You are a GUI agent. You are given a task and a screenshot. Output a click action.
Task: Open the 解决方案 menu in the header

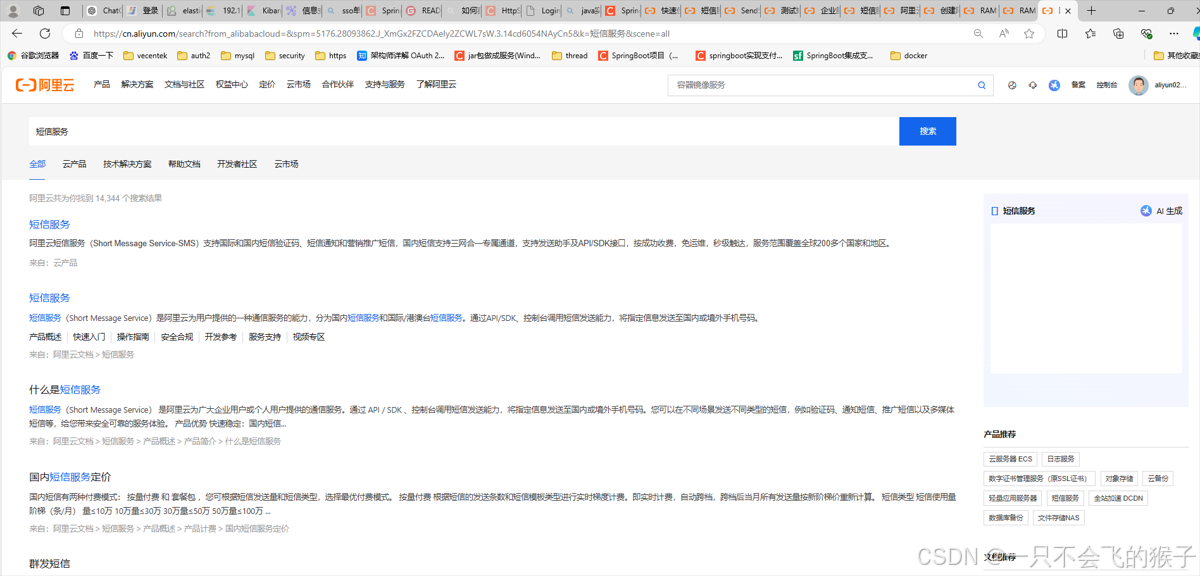pyautogui.click(x=137, y=85)
